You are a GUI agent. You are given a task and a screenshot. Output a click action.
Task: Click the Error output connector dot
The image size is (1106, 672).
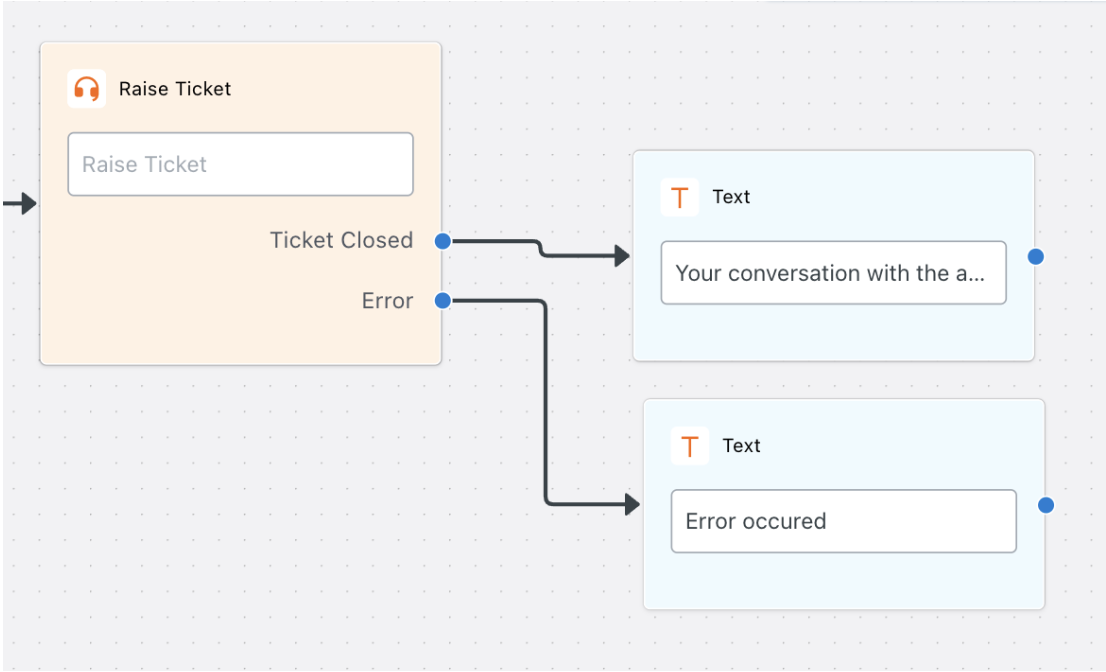[x=442, y=301]
